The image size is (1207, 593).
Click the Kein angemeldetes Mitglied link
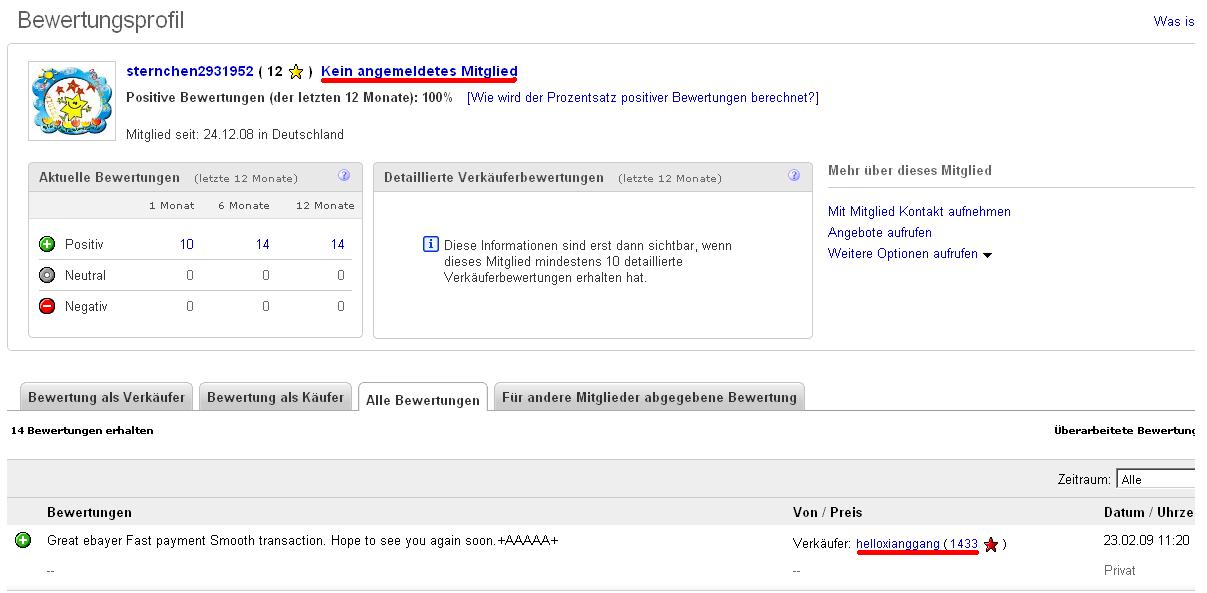point(419,71)
